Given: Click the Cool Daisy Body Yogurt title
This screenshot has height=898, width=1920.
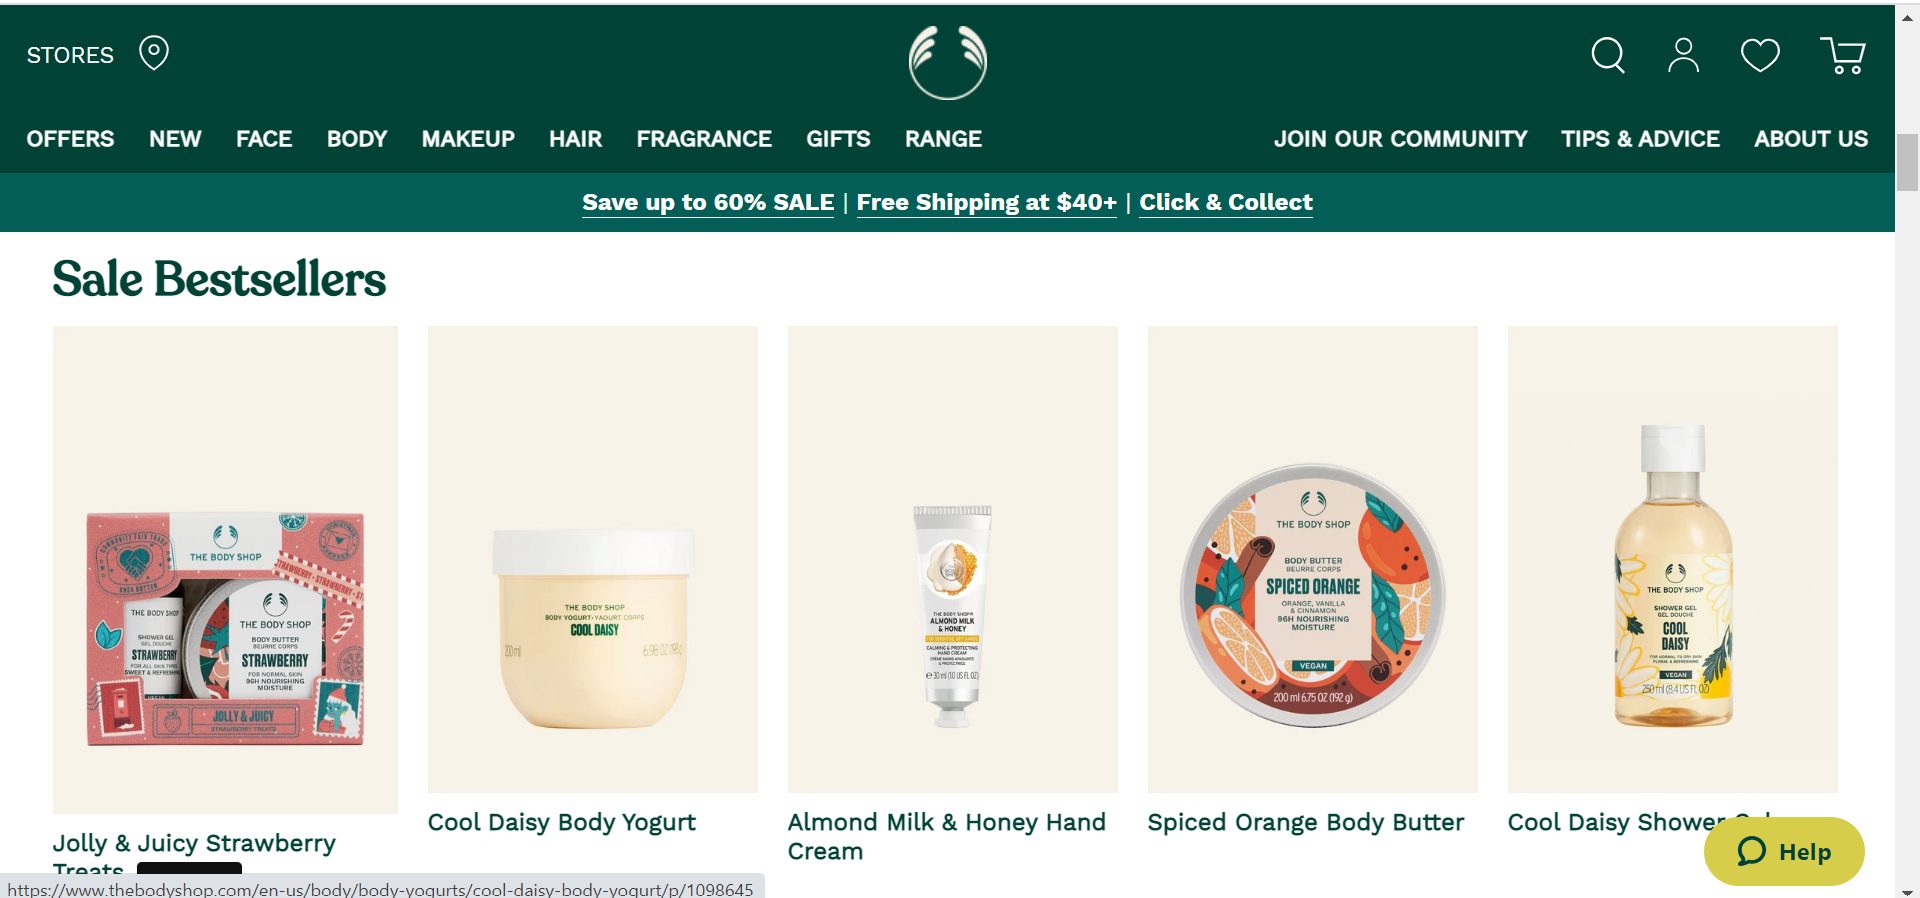Looking at the screenshot, I should coord(562,822).
